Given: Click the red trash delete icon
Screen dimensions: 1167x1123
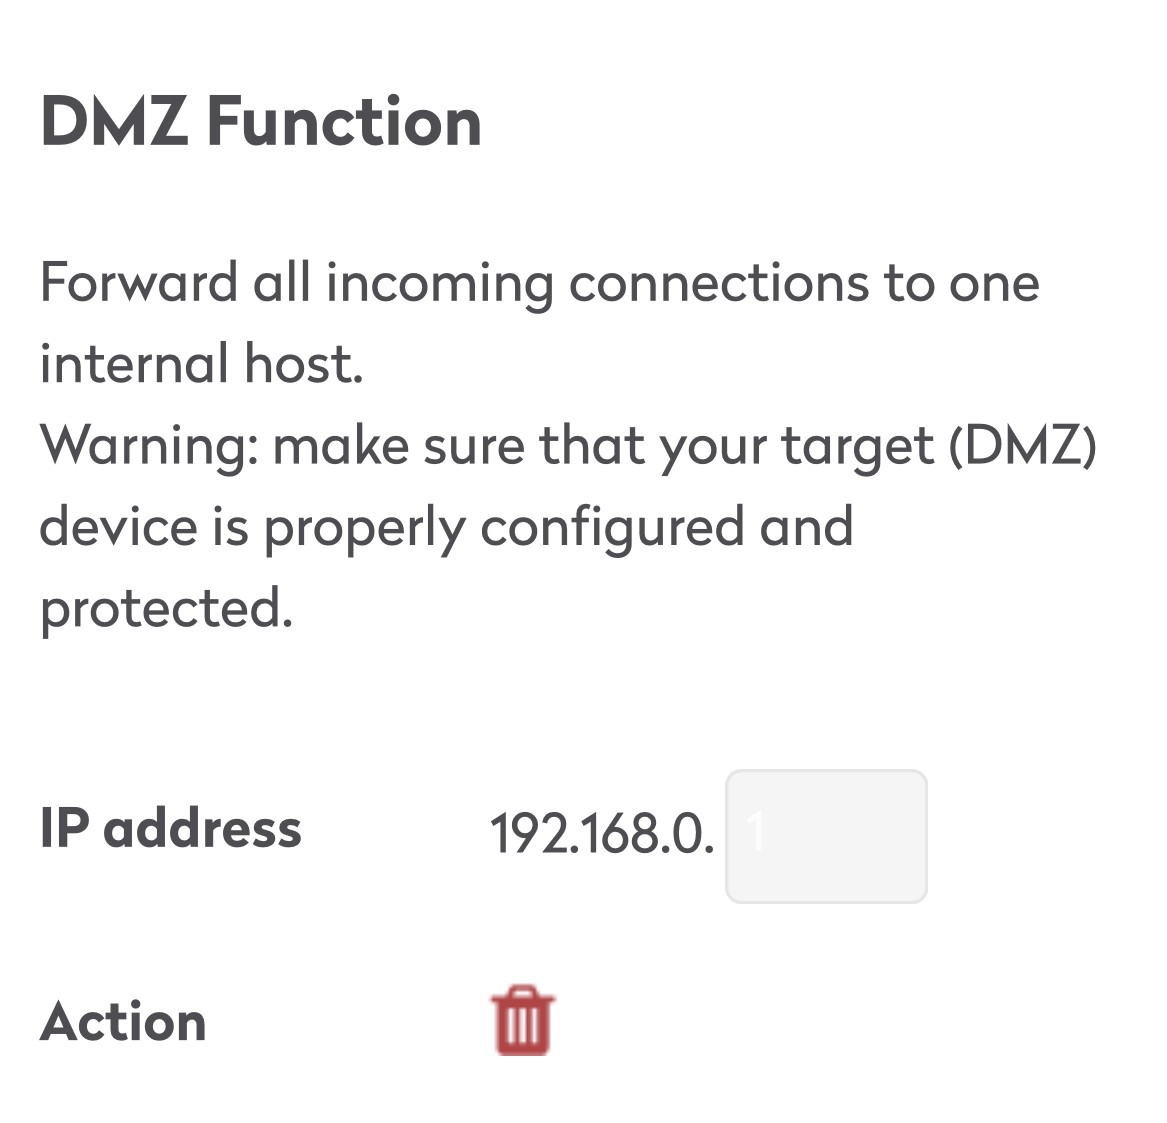Looking at the screenshot, I should tap(522, 1021).
